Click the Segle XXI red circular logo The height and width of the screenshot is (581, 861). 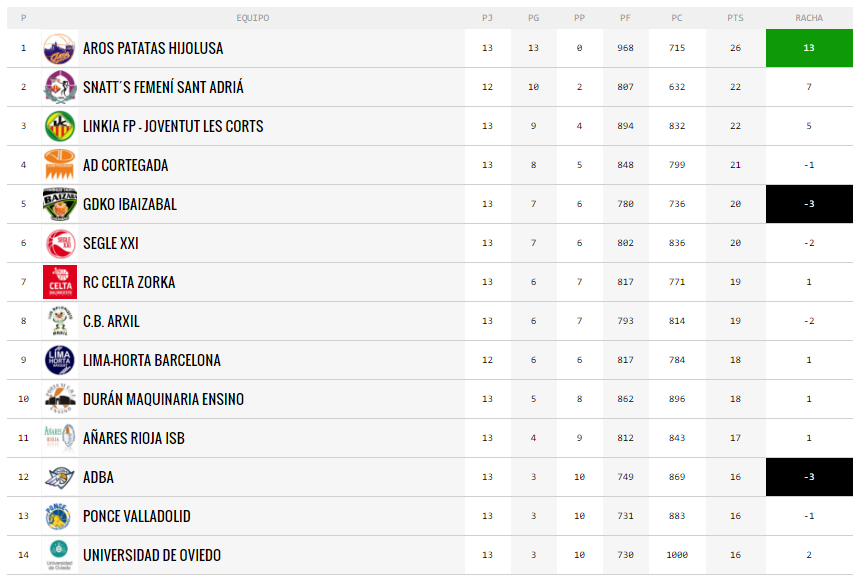point(60,243)
